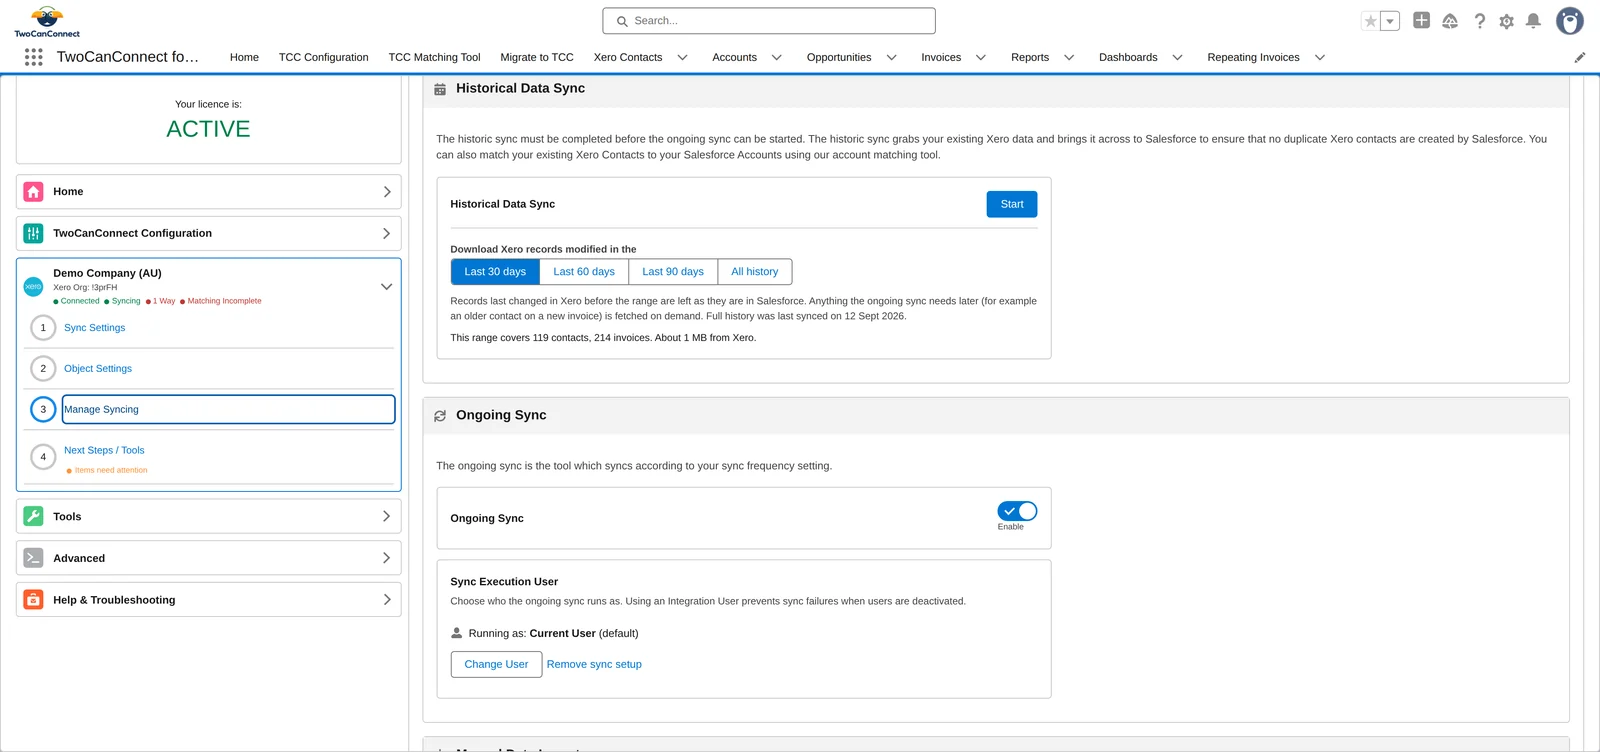Select the Manage Syncing step
This screenshot has width=1600, height=752.
228,409
